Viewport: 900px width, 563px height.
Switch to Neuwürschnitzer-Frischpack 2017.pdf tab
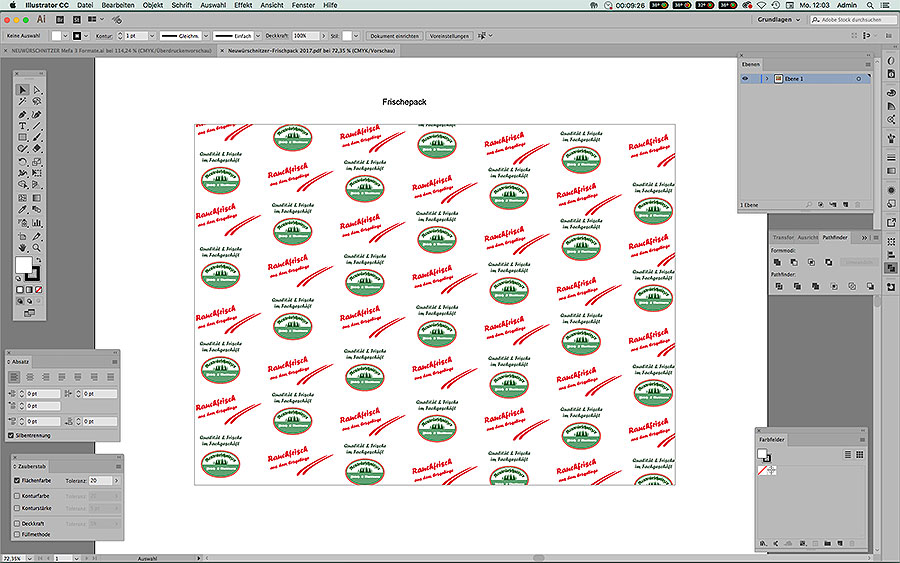pyautogui.click(x=311, y=51)
